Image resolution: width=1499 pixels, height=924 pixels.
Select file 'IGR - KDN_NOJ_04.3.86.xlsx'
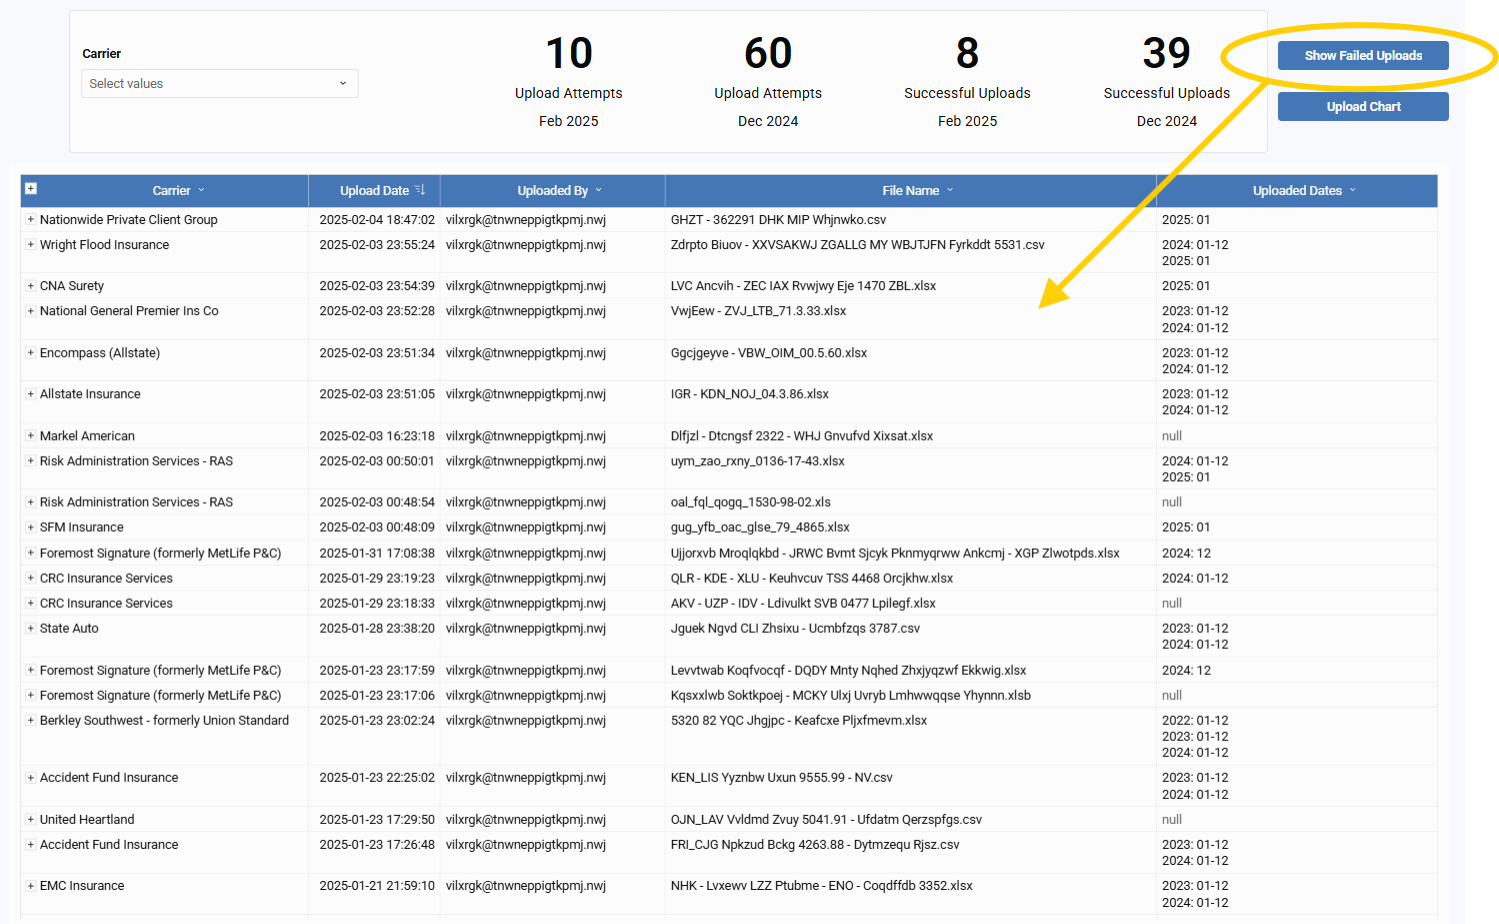point(750,394)
